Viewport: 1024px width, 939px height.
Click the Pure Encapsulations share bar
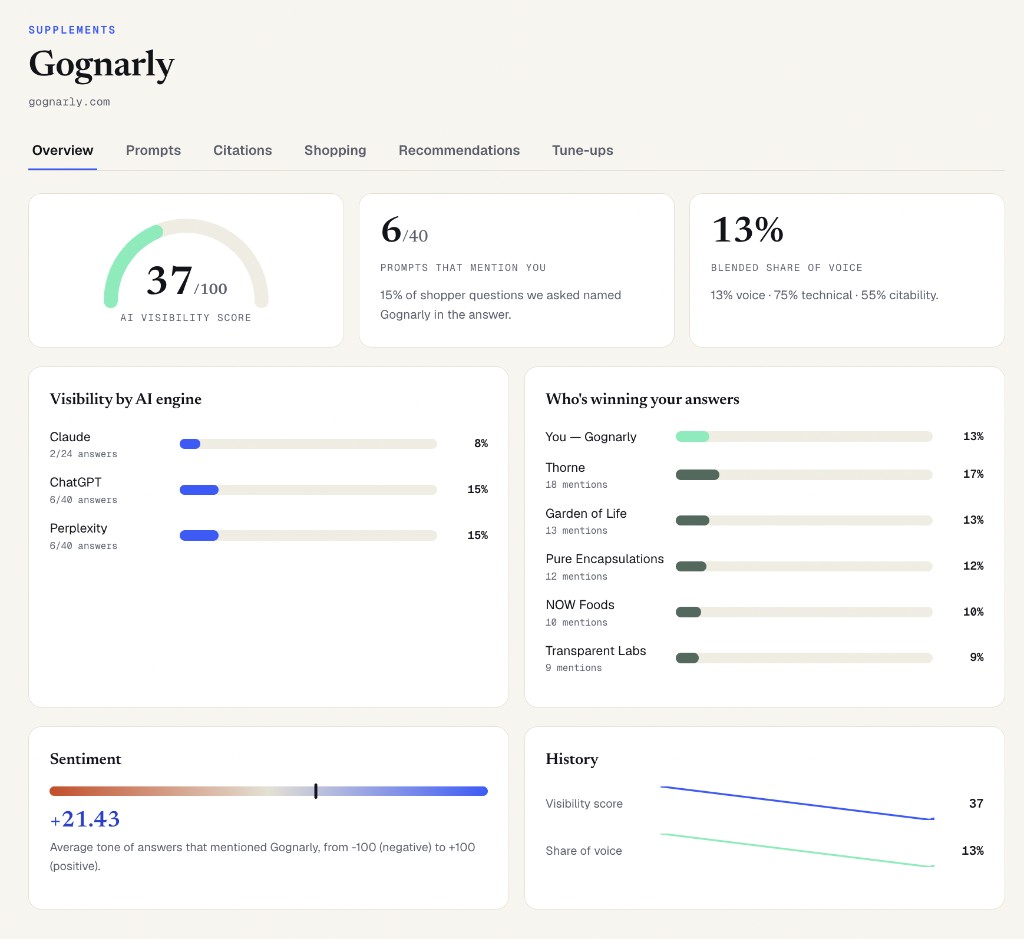click(x=804, y=566)
